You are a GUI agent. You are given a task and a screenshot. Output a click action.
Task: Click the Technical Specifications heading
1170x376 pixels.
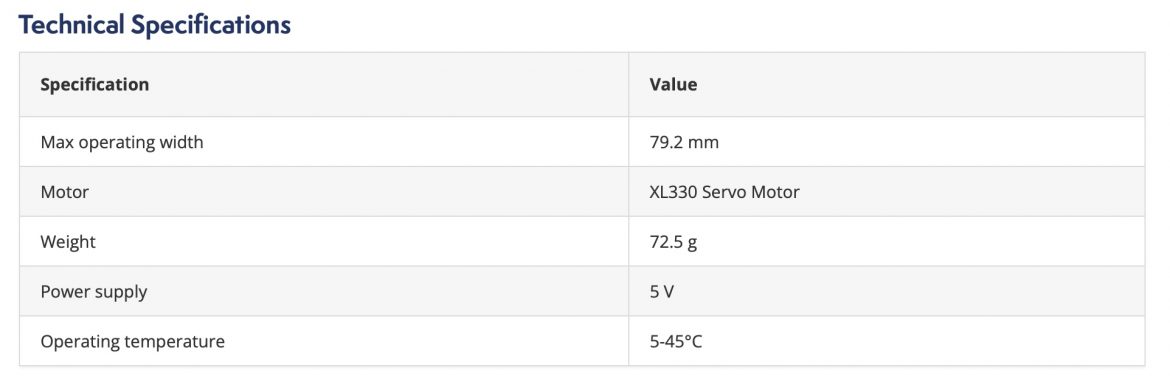tap(154, 25)
